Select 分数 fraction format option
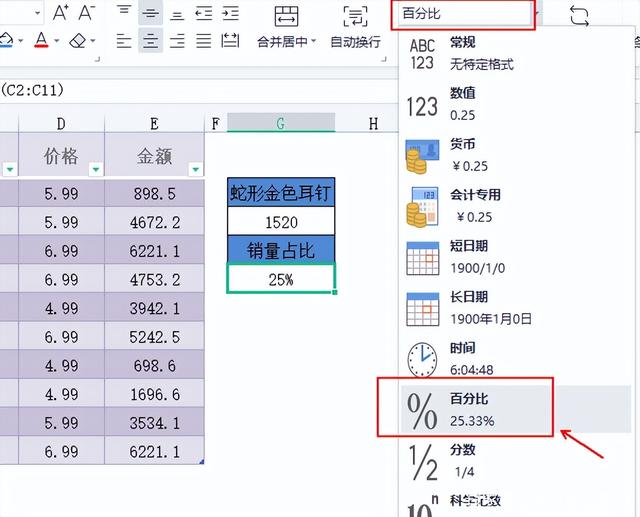This screenshot has width=640, height=517. (x=516, y=461)
